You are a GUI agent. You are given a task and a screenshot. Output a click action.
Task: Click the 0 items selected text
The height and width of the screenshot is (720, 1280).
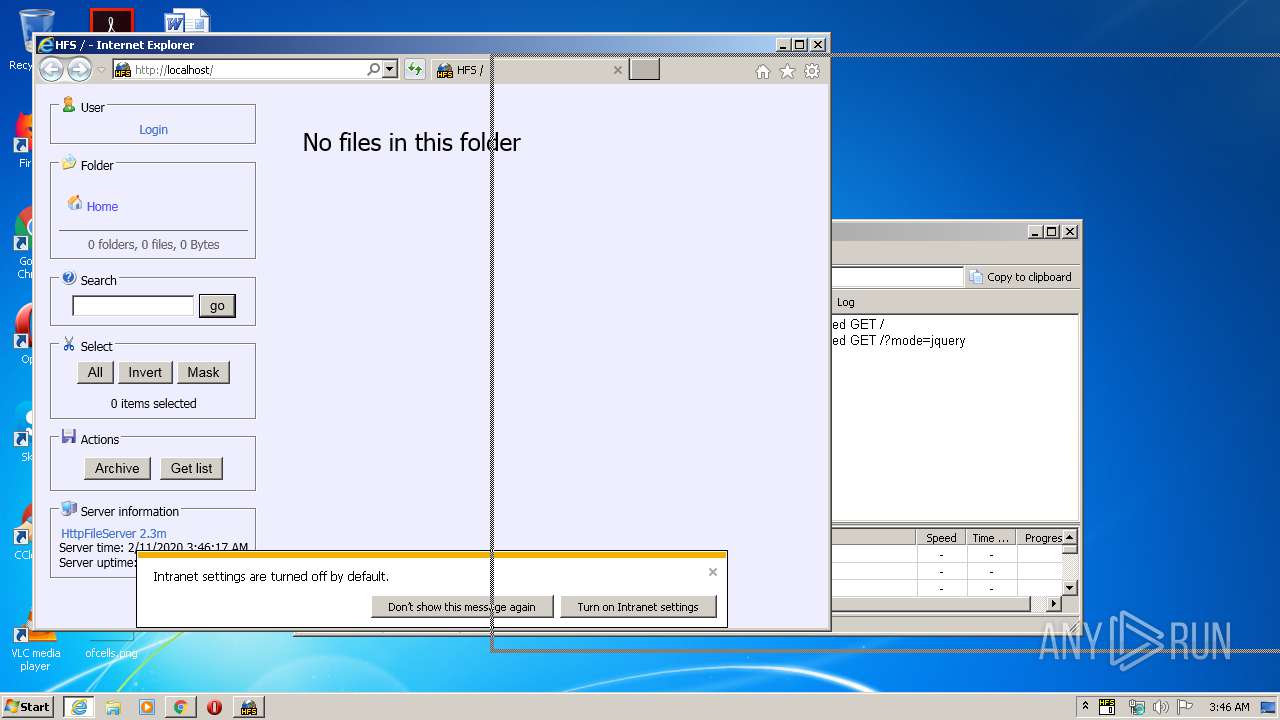[x=153, y=404]
